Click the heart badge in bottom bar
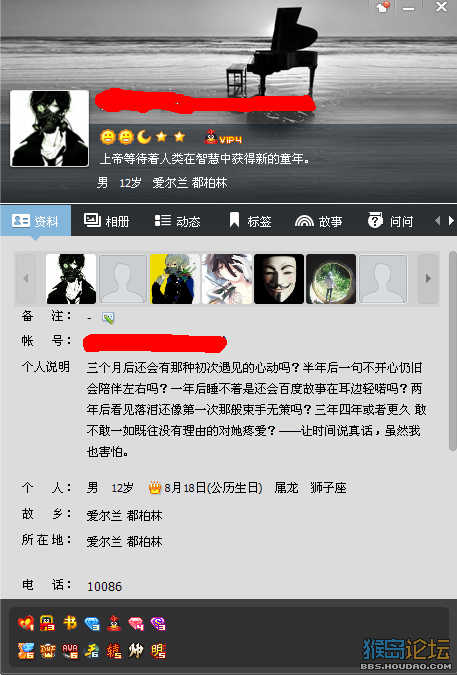This screenshot has width=457, height=675. (x=26, y=623)
